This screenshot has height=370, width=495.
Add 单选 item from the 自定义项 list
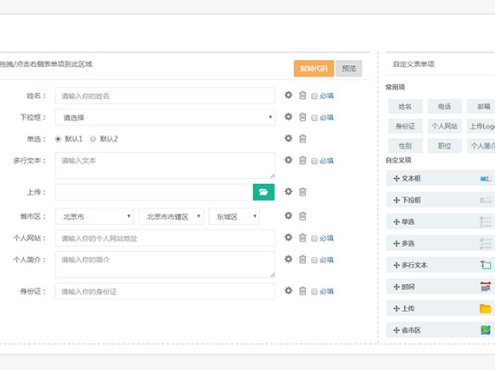441,222
